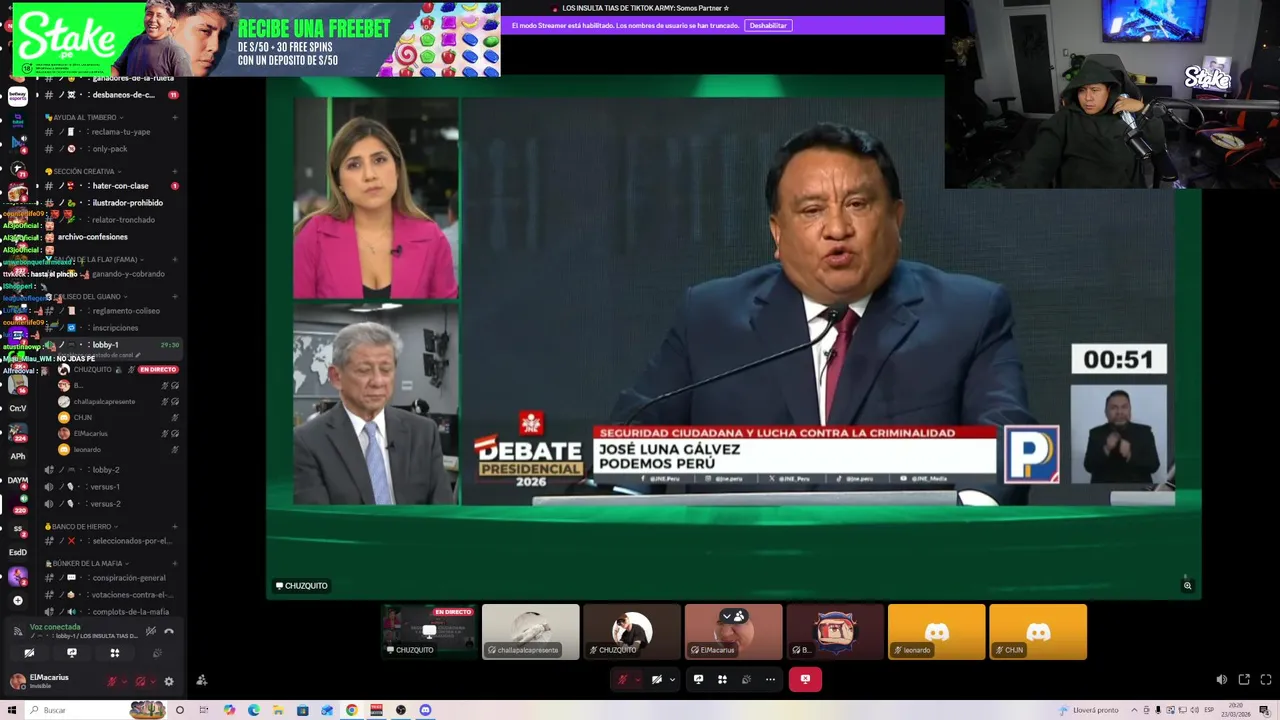The height and width of the screenshot is (720, 1280).
Task: Select the leonardo participant tile
Action: (937, 631)
